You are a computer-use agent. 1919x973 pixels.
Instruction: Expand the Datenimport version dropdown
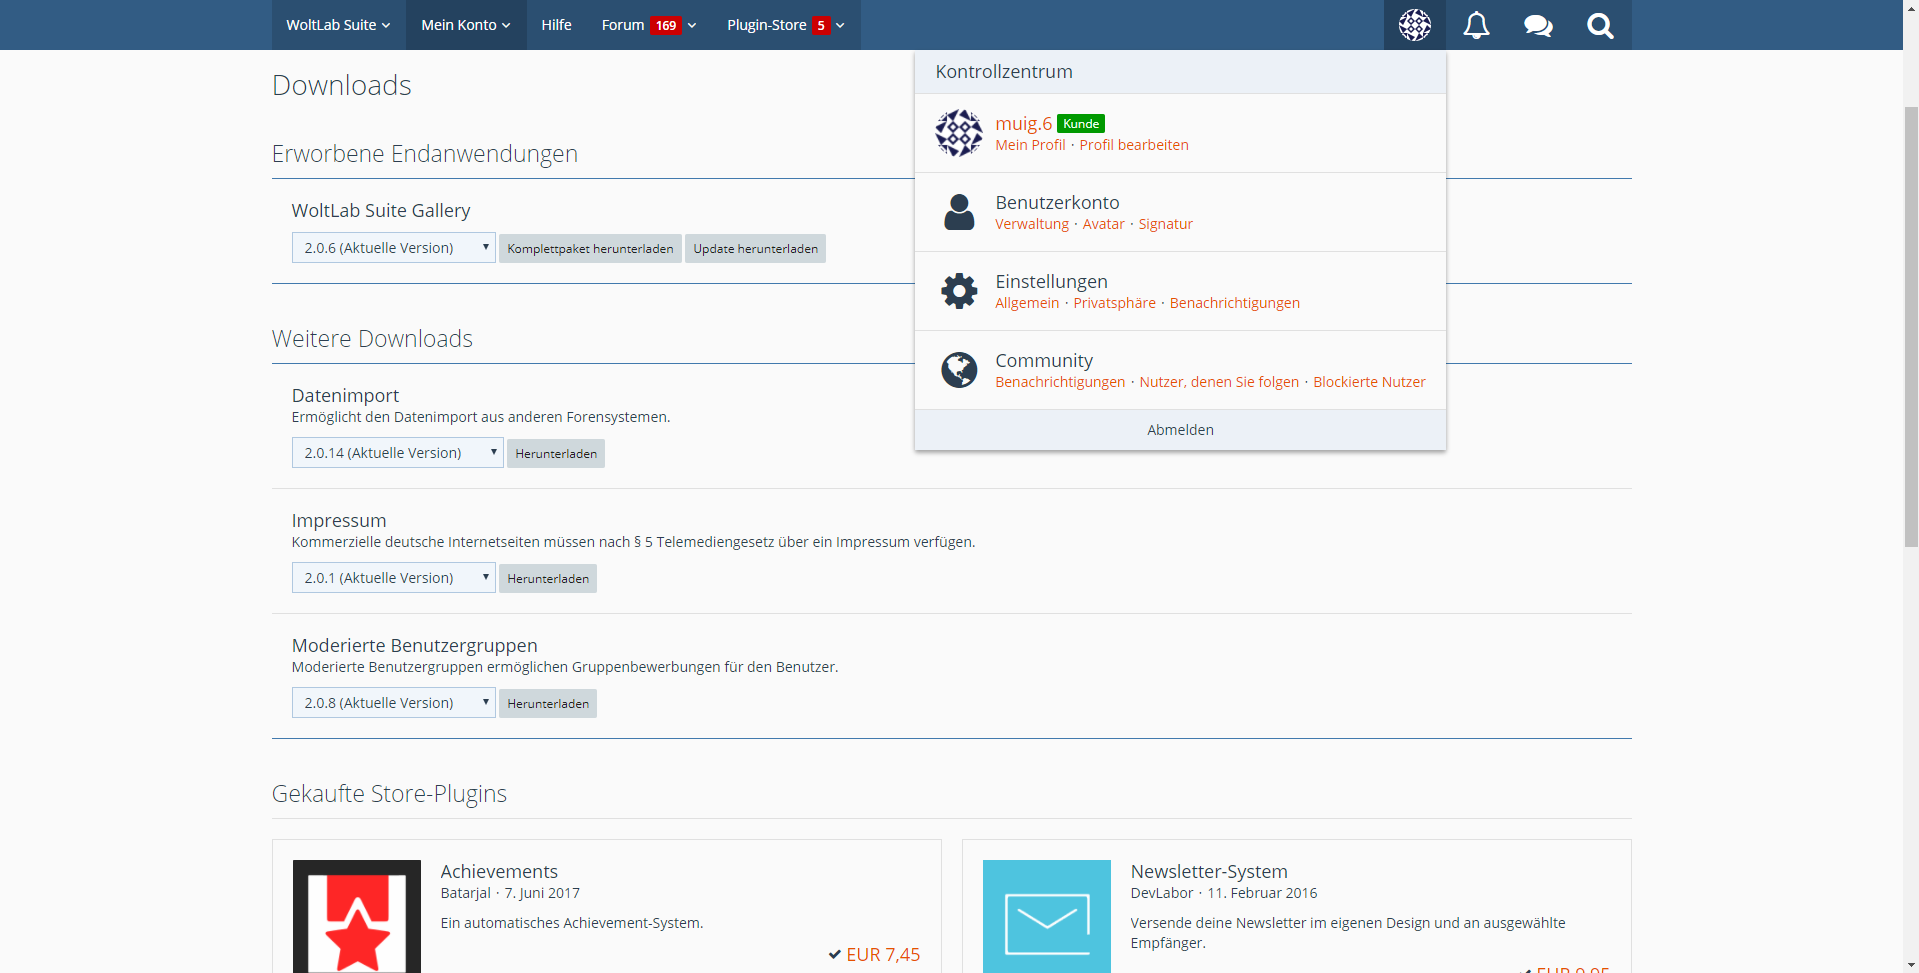[x=397, y=453]
